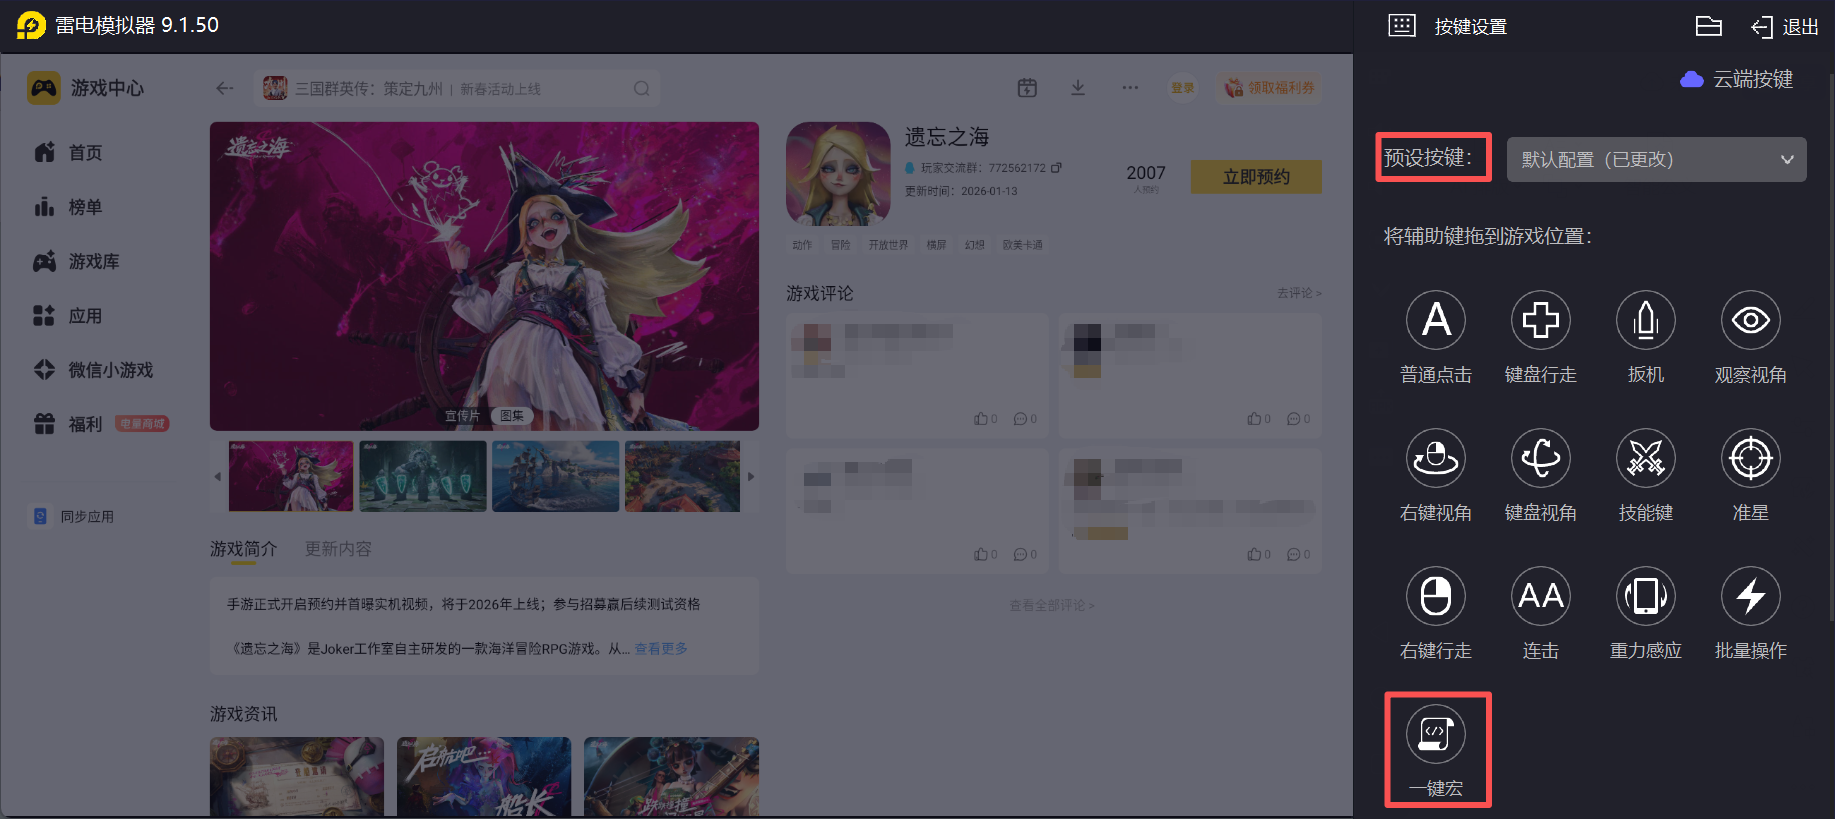Screen dimensions: 1835x819
Task: Click the 图集 label on the banner
Action: pyautogui.click(x=512, y=416)
